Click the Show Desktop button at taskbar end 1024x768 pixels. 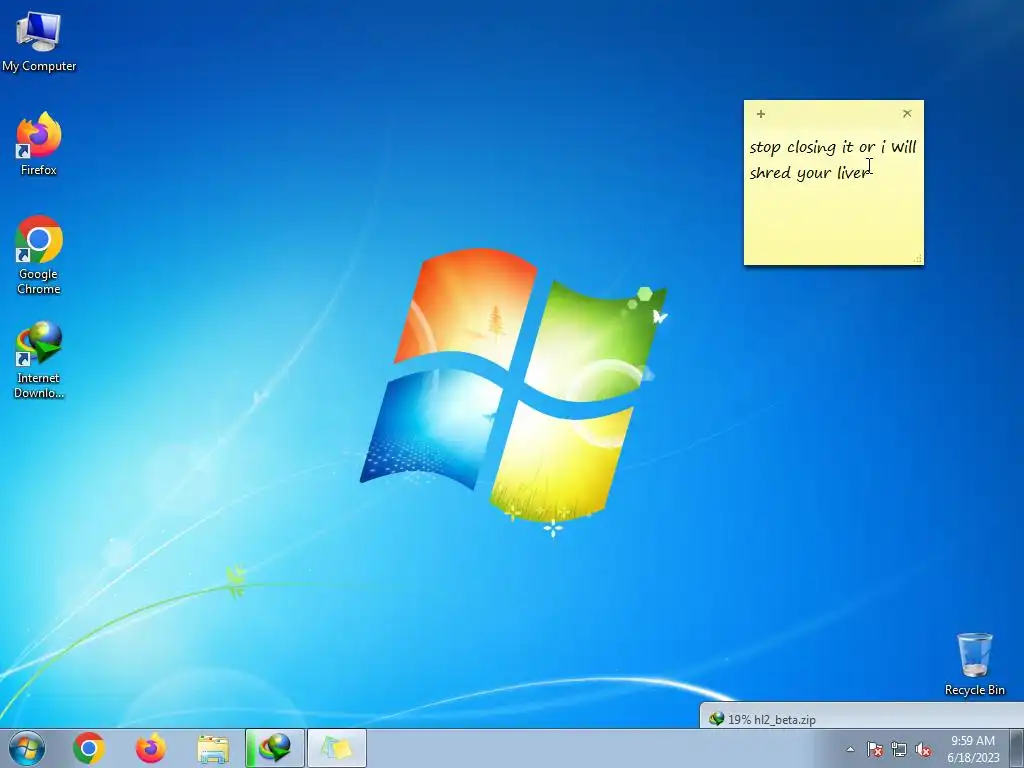pyautogui.click(x=1017, y=748)
